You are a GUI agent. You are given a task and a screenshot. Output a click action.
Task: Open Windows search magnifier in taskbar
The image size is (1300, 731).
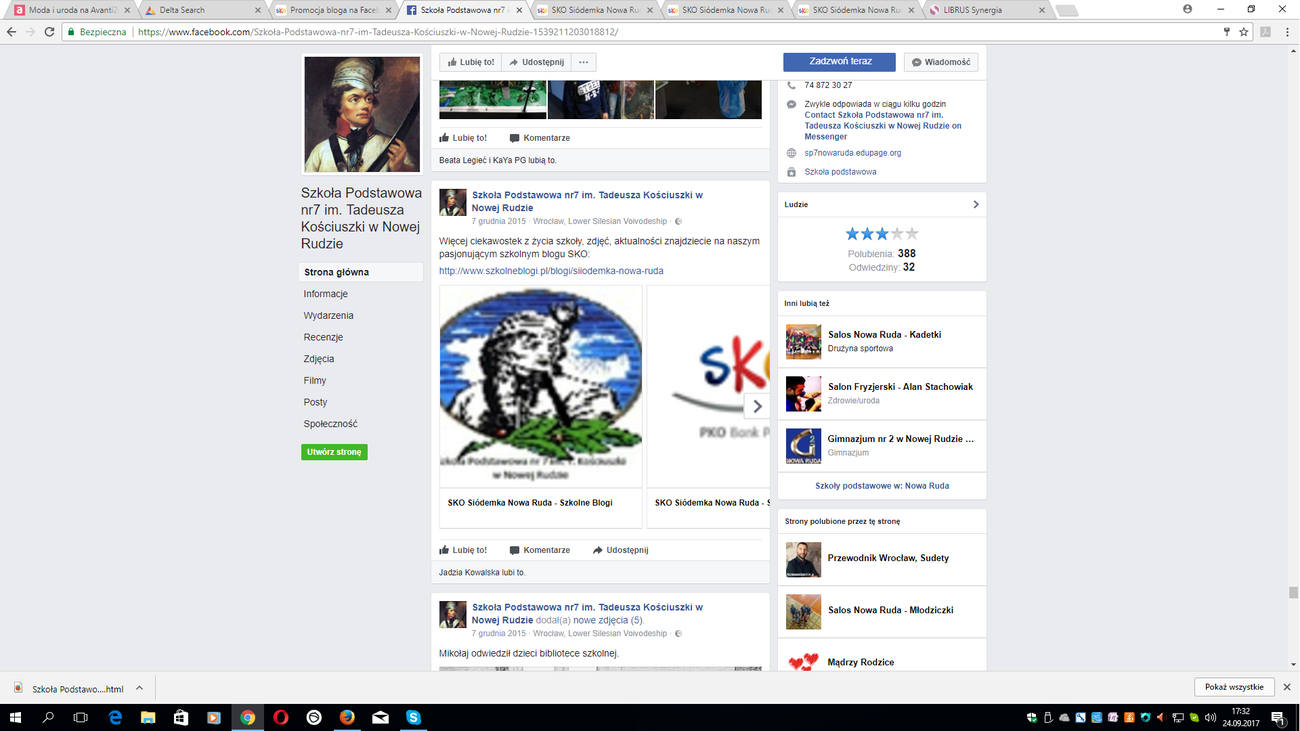(48, 717)
